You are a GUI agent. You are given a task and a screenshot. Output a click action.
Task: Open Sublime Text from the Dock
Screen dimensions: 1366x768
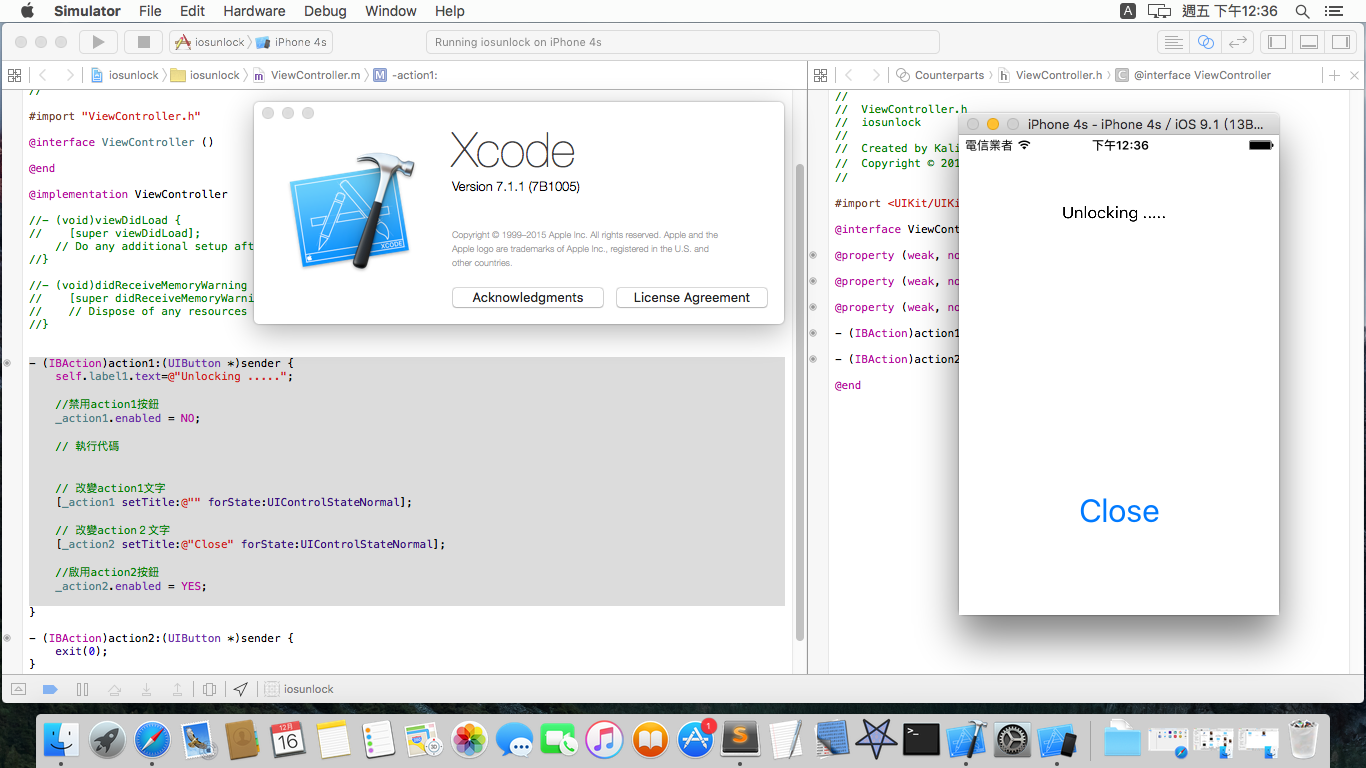[741, 739]
